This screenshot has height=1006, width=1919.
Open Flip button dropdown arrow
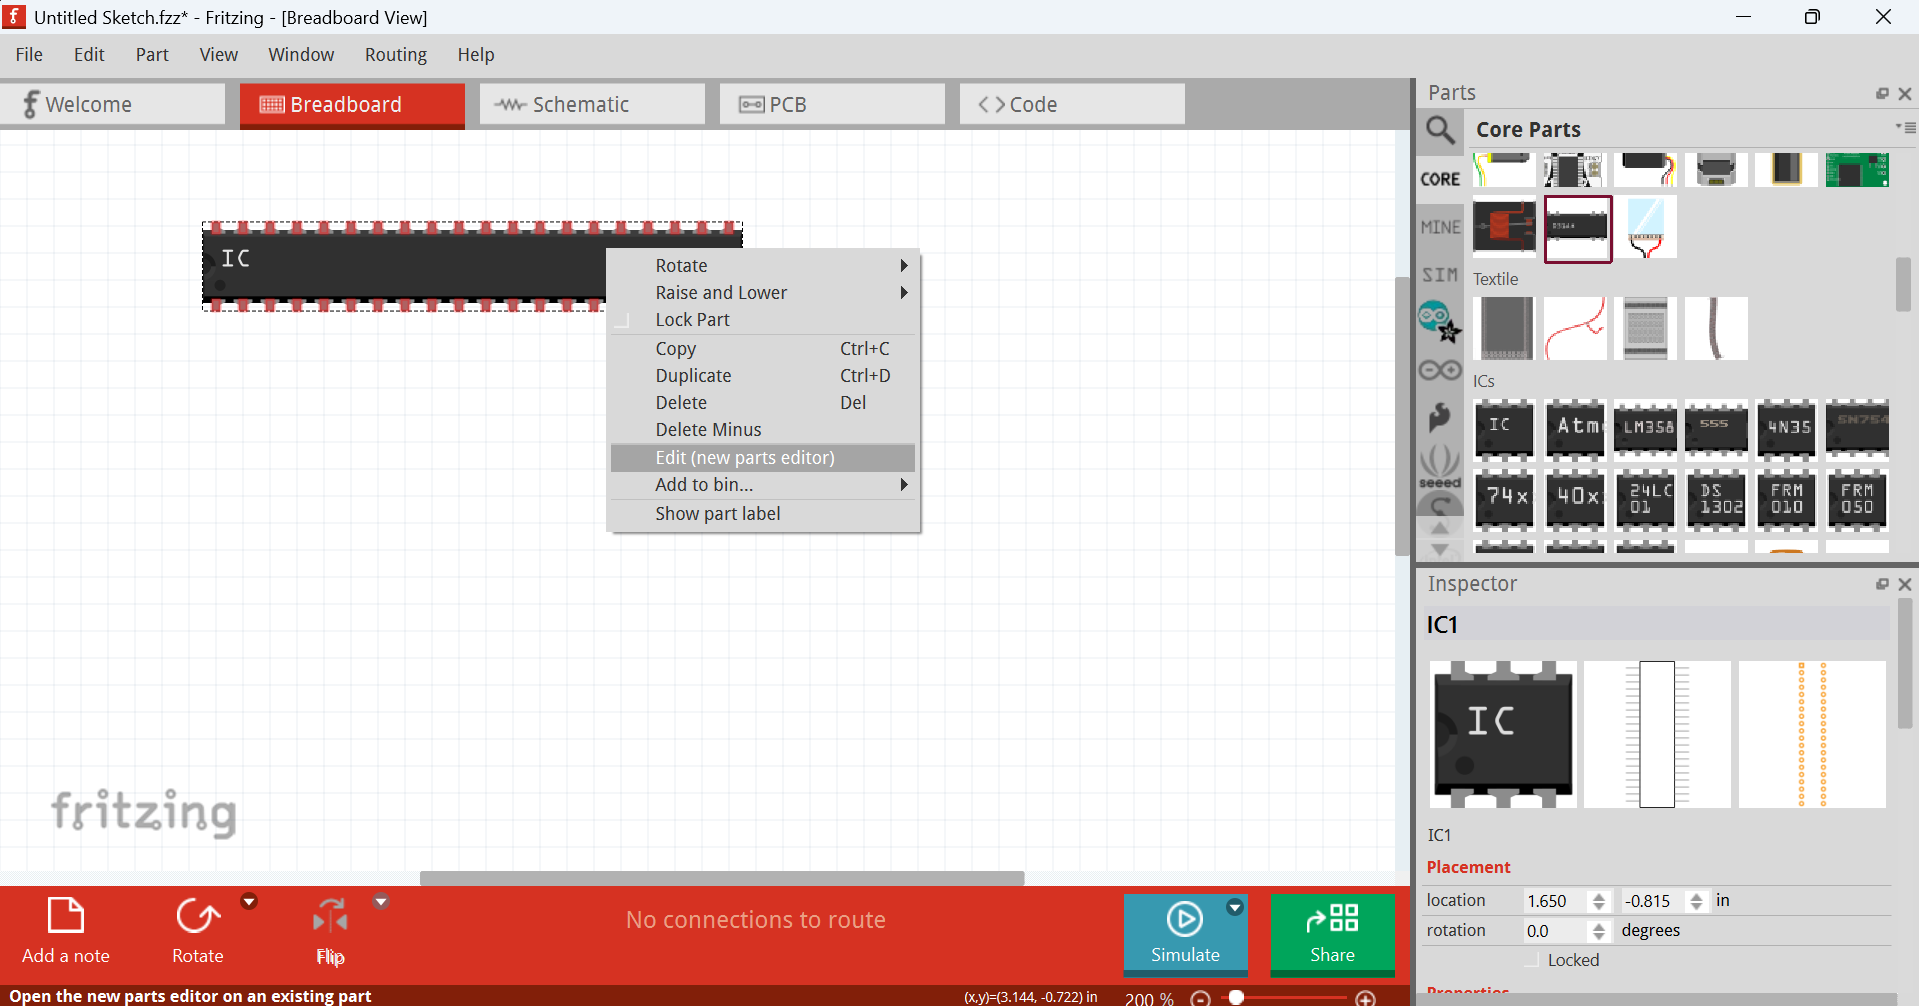(381, 901)
